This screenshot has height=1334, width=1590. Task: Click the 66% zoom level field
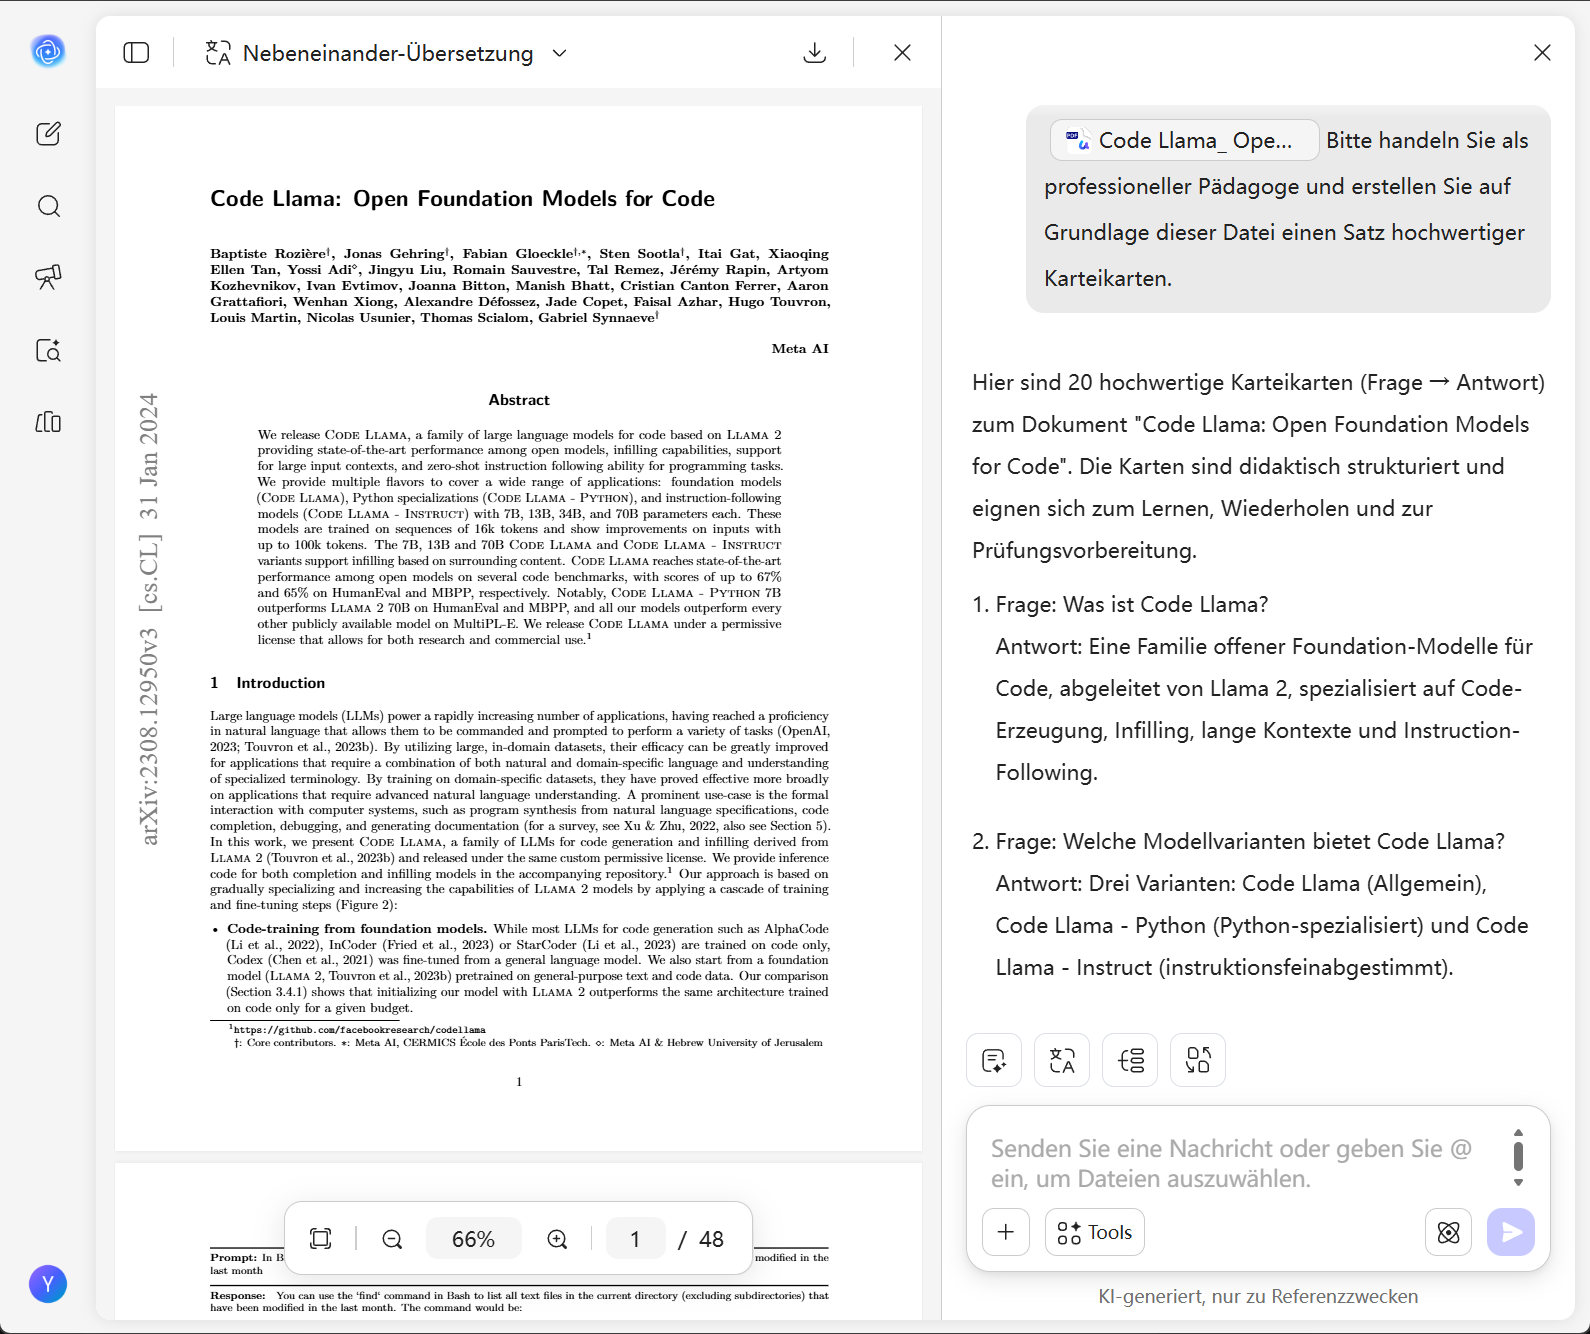pos(473,1239)
